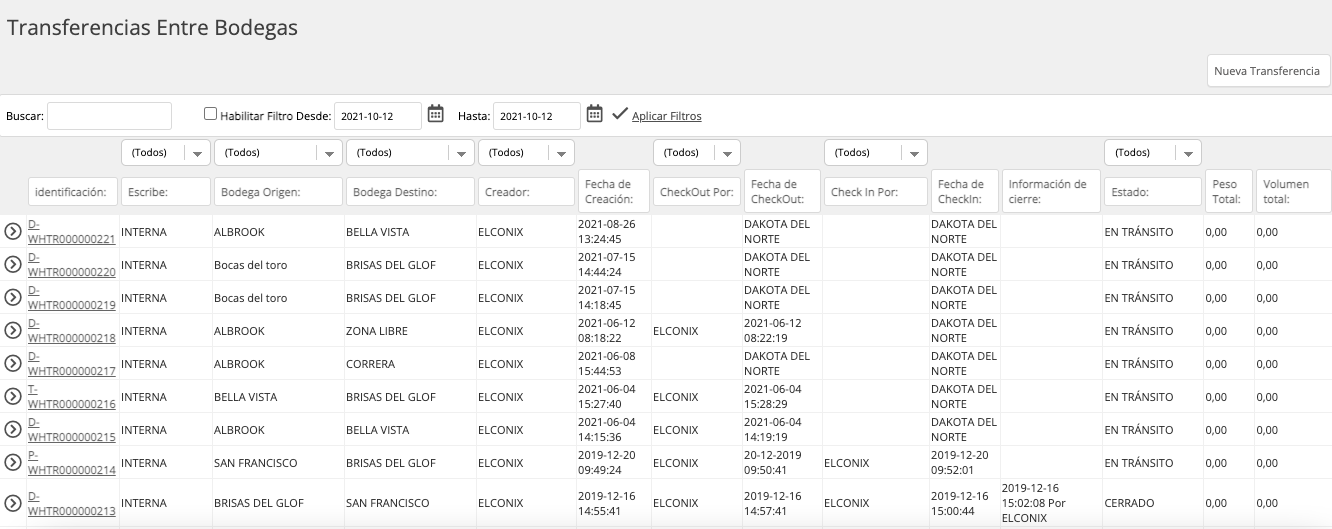Open transfer link D-WHTR000000221
Image resolution: width=1332 pixels, height=529 pixels.
coord(72,232)
